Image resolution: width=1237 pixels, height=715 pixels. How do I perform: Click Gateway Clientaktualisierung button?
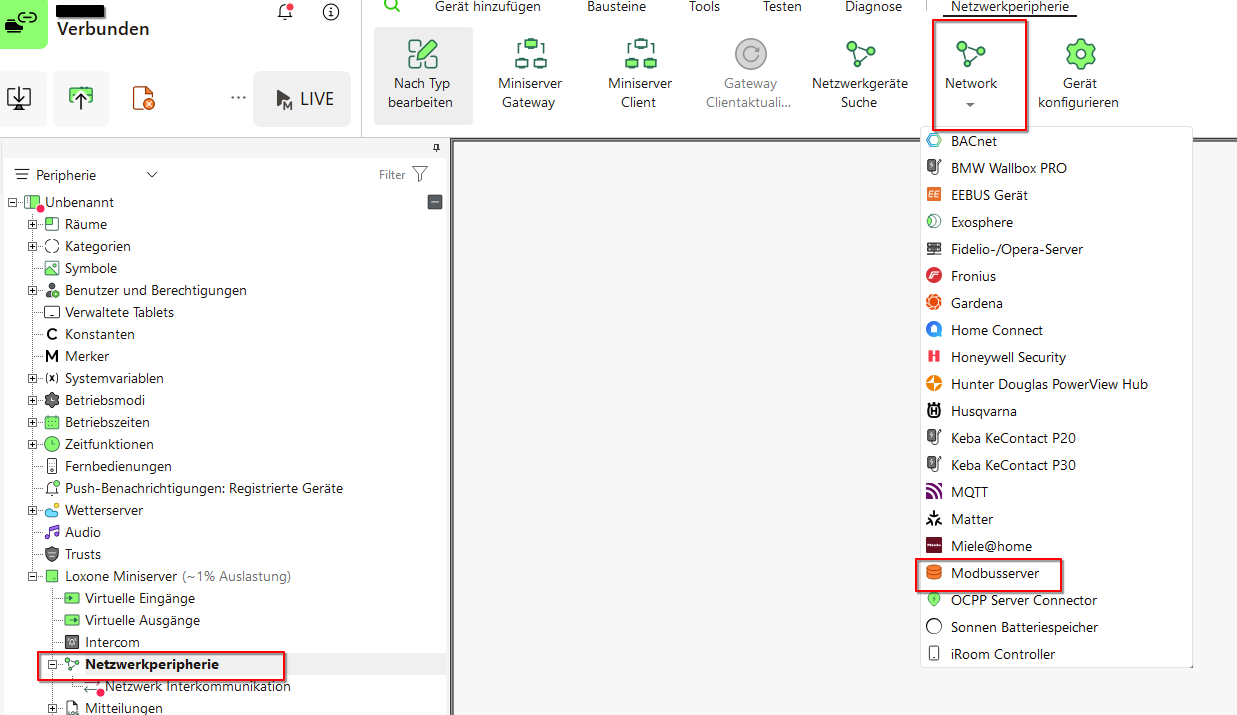coord(750,76)
